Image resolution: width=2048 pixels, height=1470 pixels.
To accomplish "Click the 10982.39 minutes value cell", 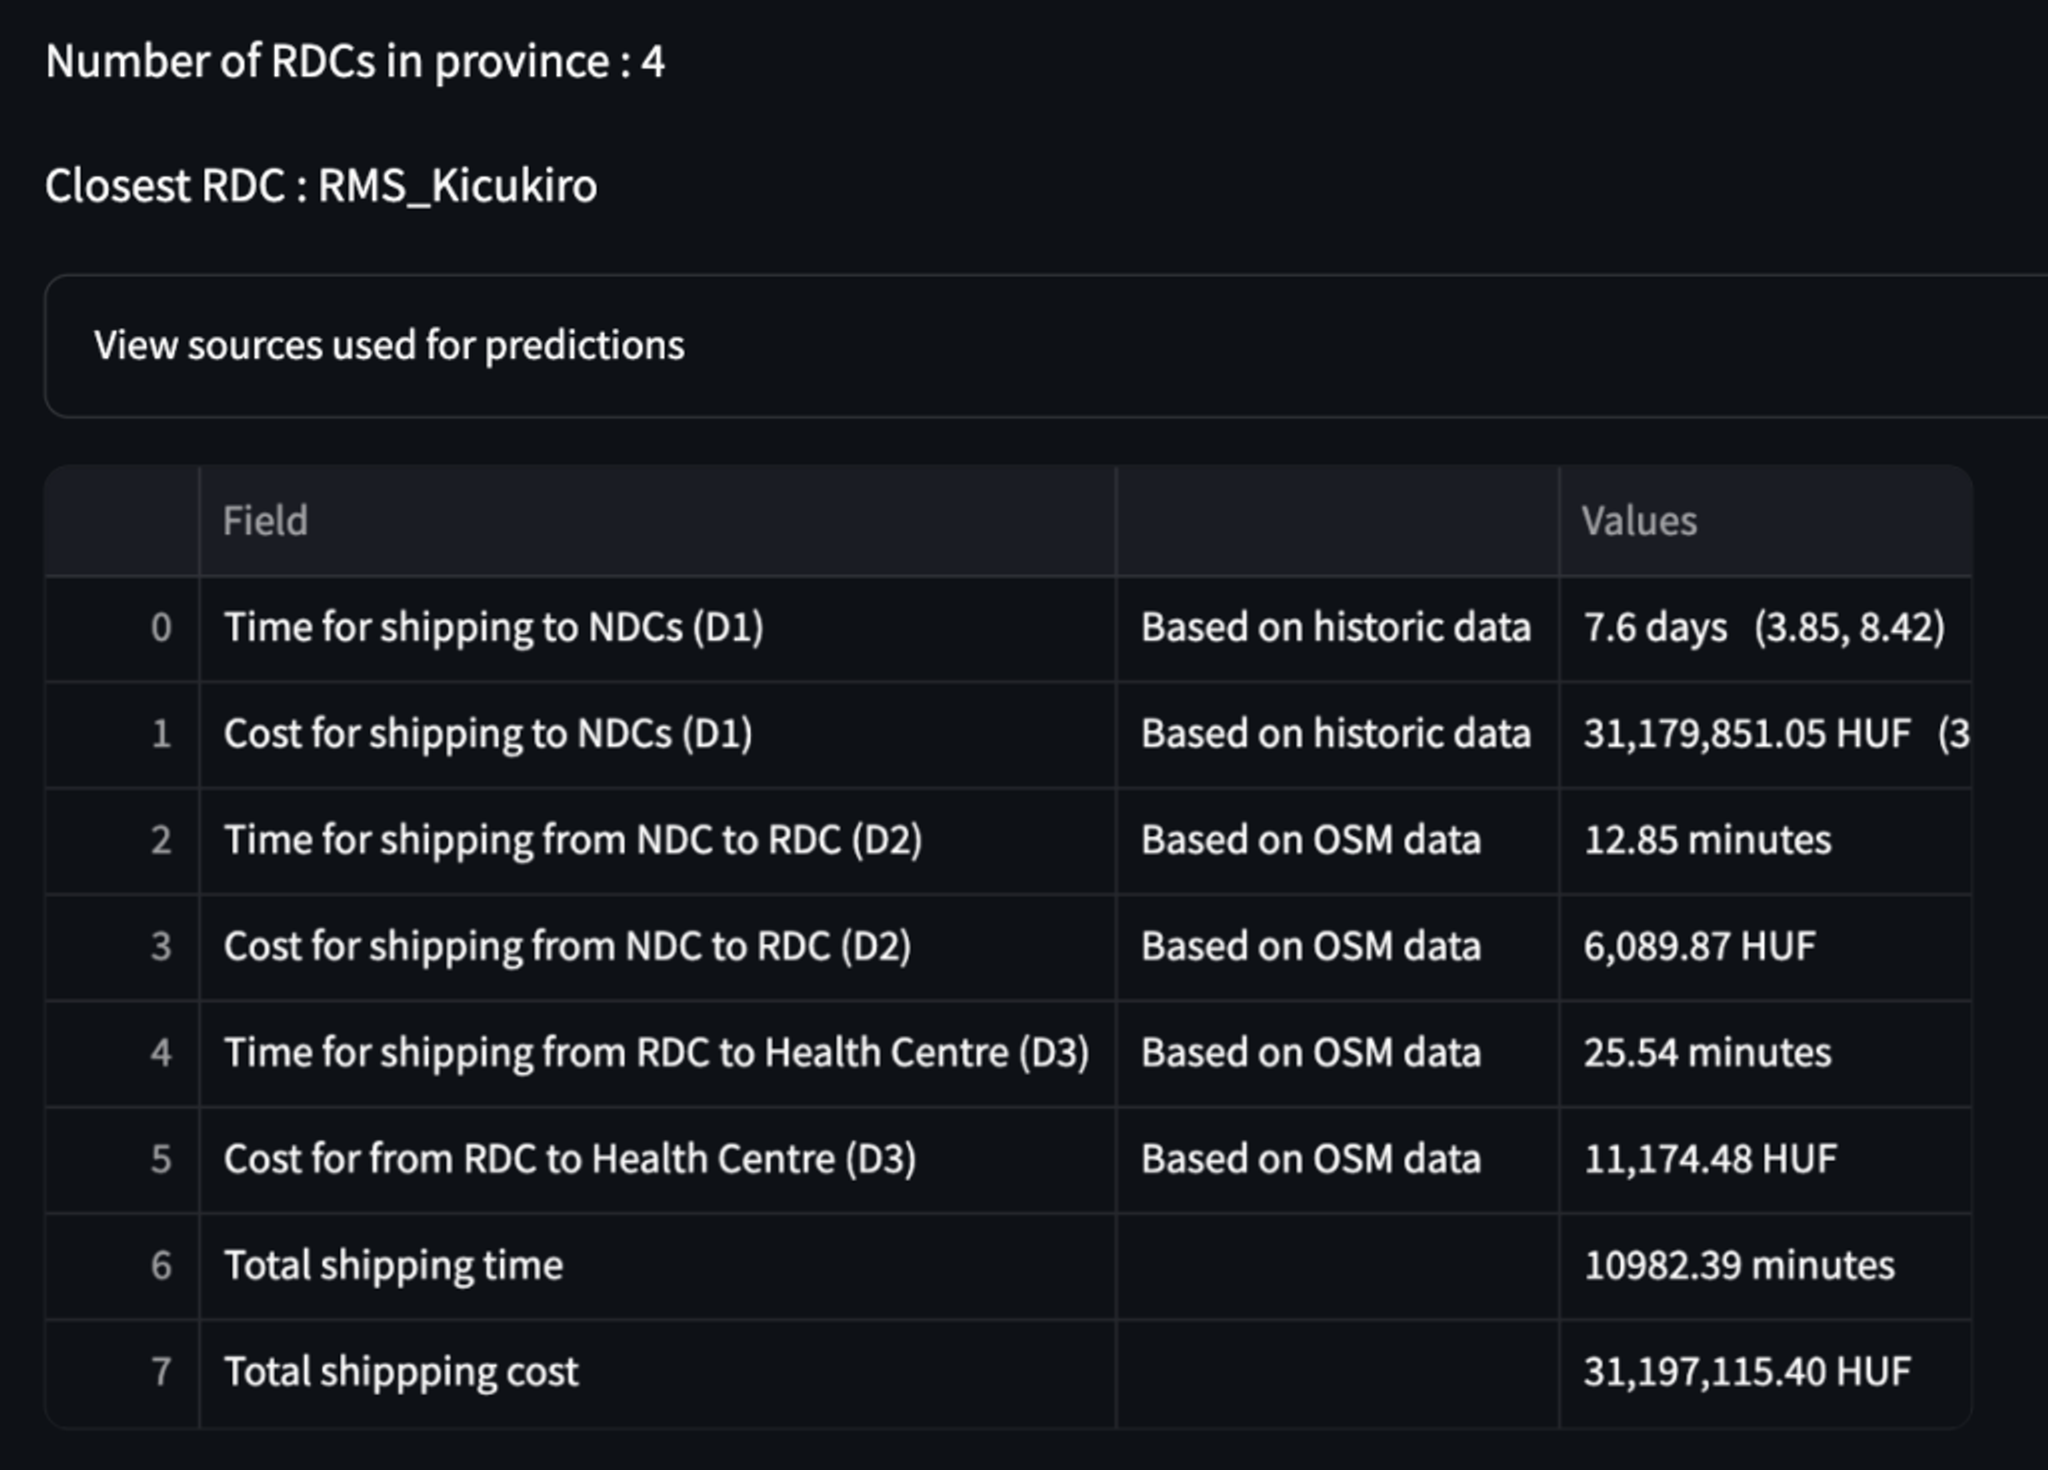I will pyautogui.click(x=1766, y=1266).
